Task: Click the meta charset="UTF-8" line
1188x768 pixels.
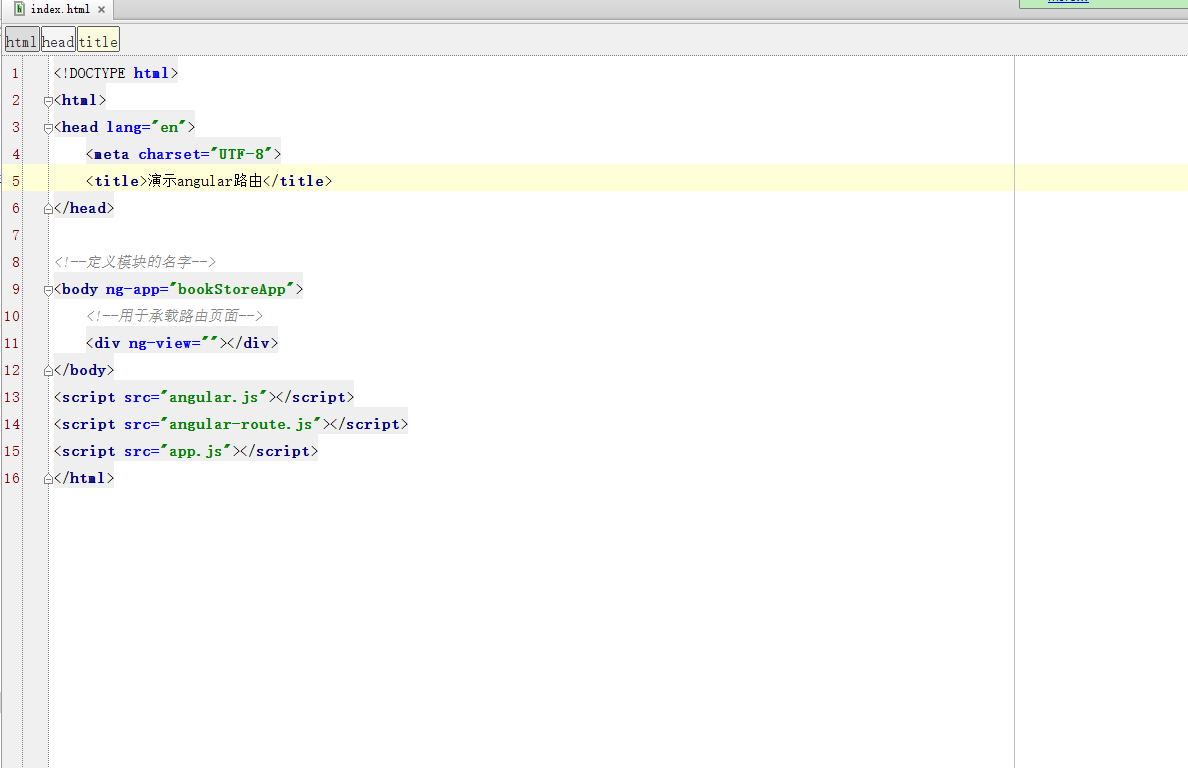Action: click(x=183, y=155)
